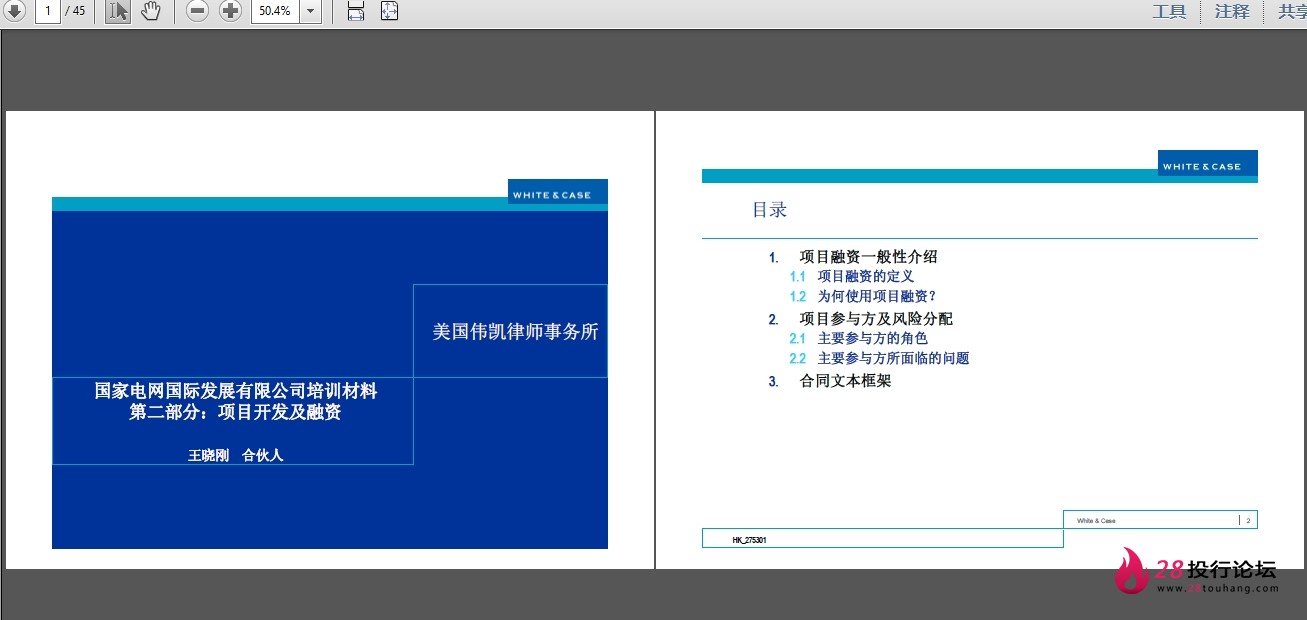Zoom in with the plus button
The height and width of the screenshot is (620, 1307).
(231, 11)
